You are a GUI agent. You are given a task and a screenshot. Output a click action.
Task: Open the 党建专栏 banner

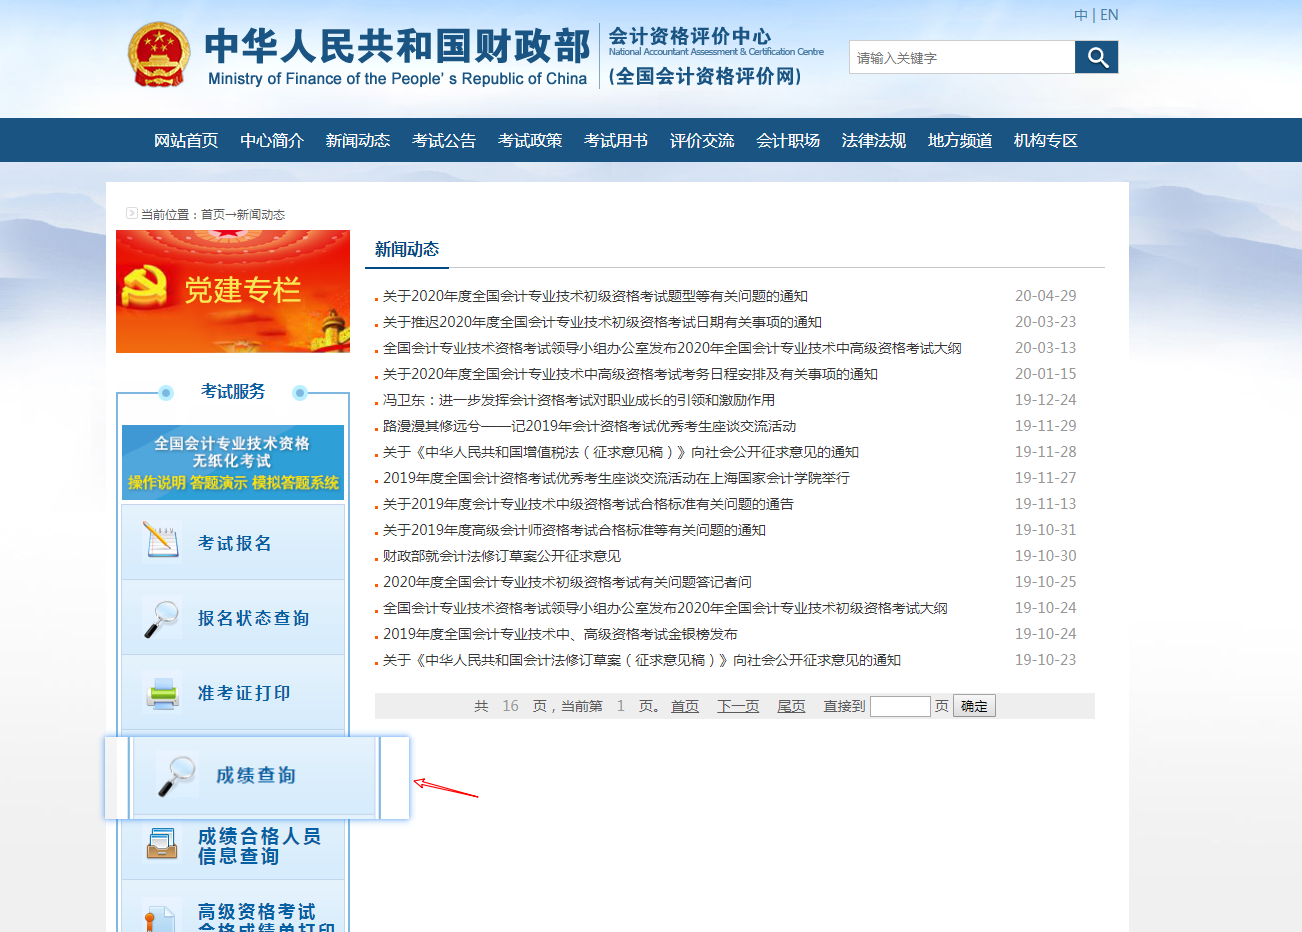tap(233, 291)
